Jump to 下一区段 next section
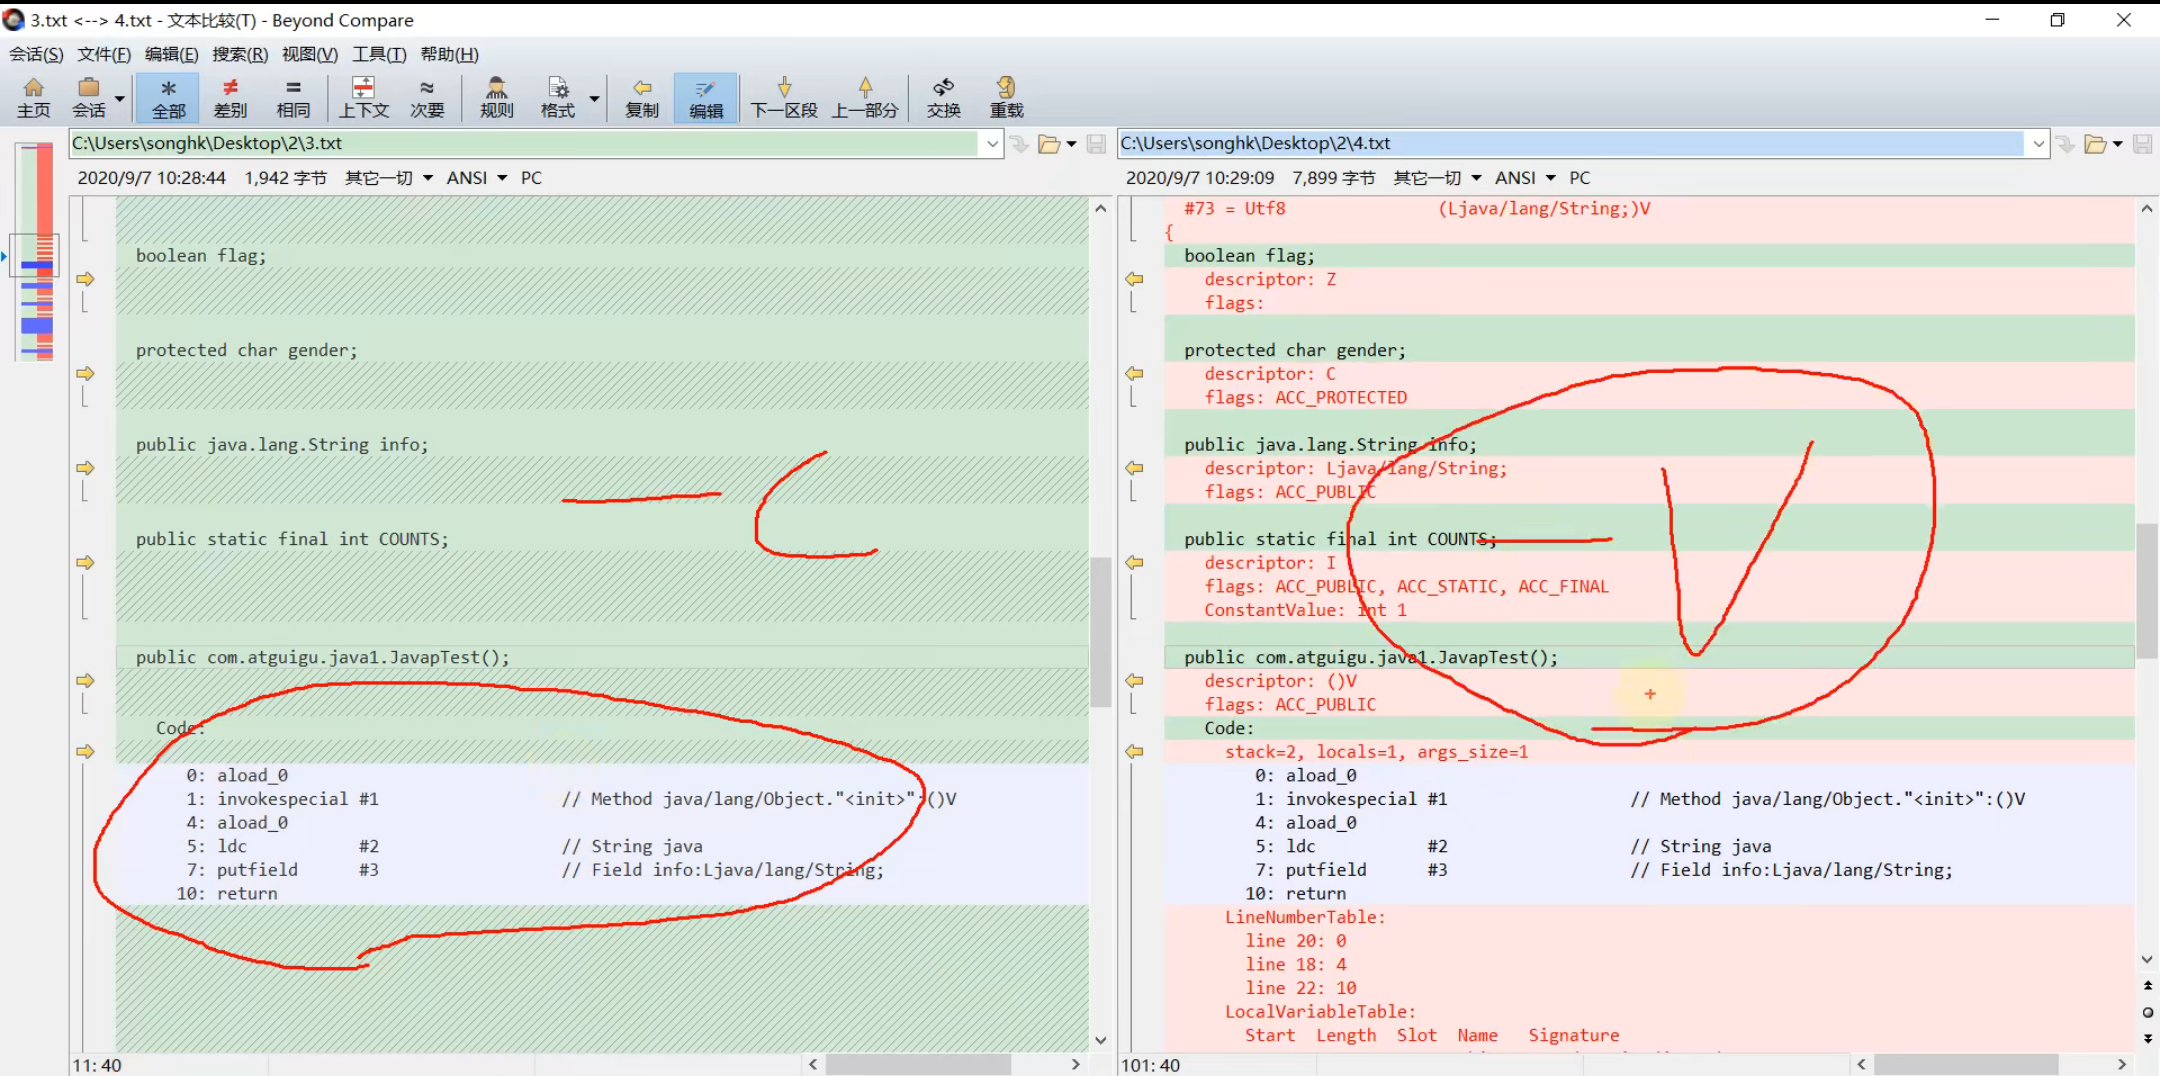The image size is (2160, 1076). 784,98
